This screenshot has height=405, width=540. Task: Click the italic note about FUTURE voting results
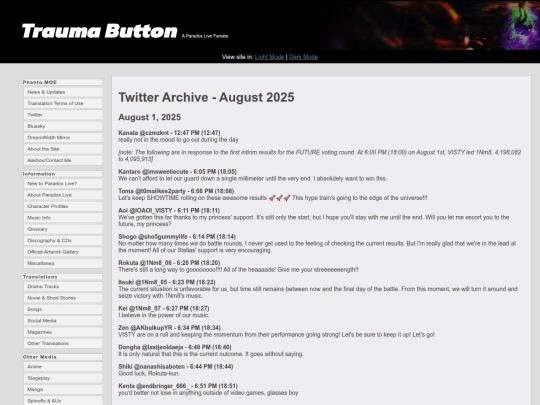(x=320, y=156)
